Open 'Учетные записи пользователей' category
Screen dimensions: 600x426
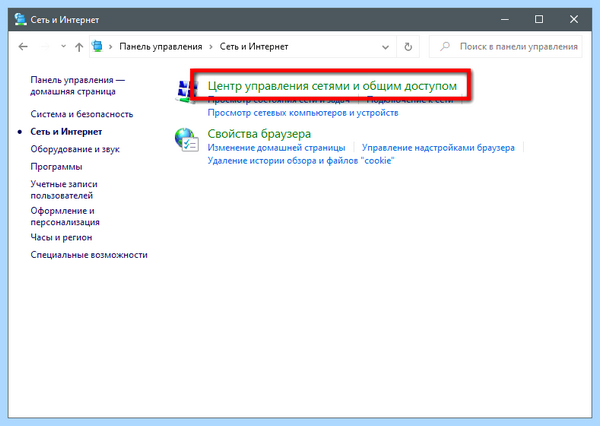(x=64, y=190)
